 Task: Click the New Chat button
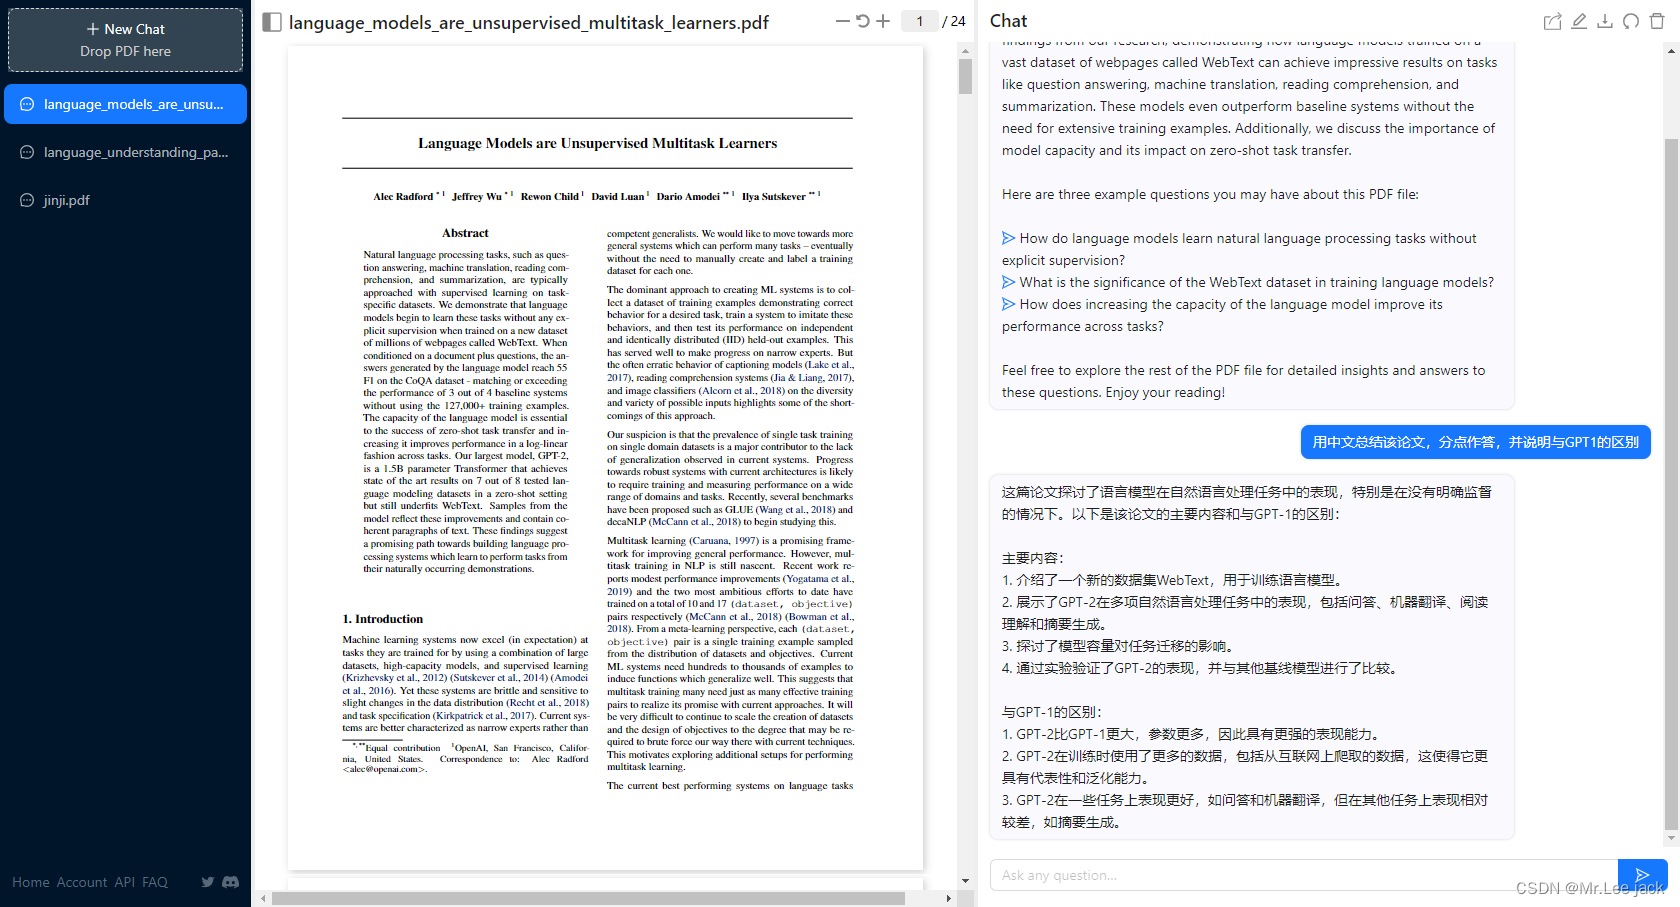point(125,40)
